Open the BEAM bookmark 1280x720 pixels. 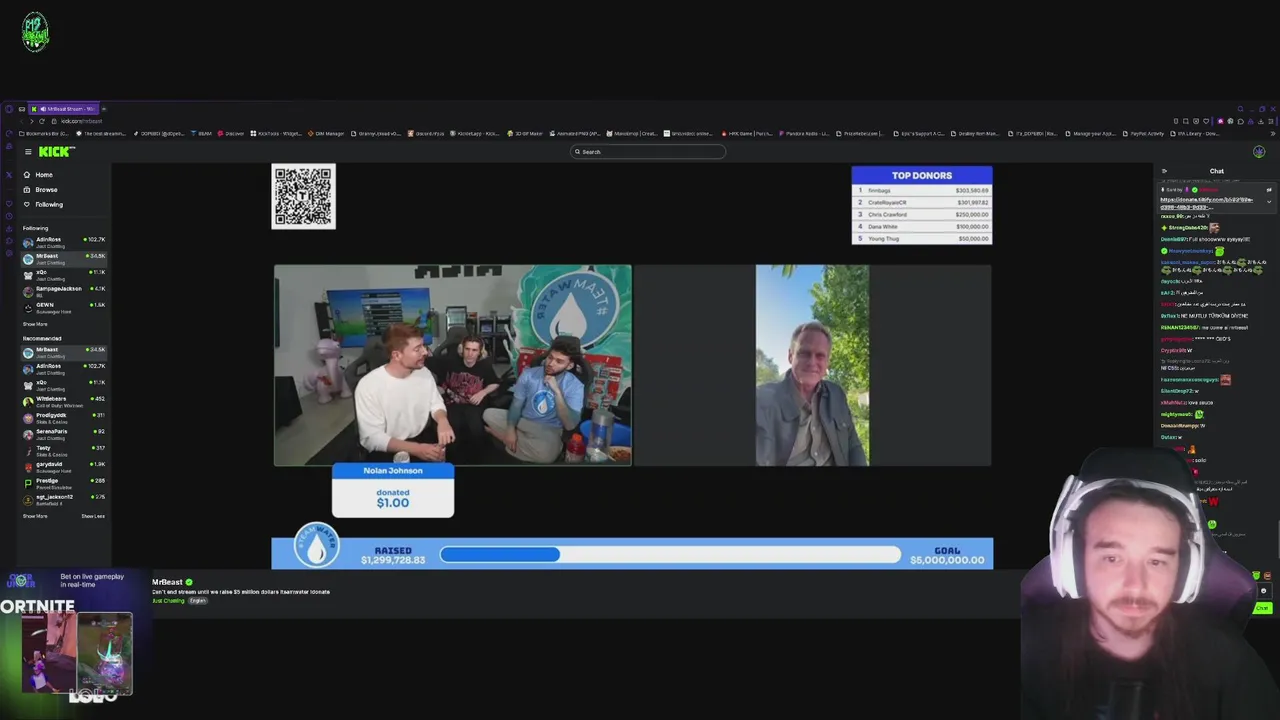201,133
